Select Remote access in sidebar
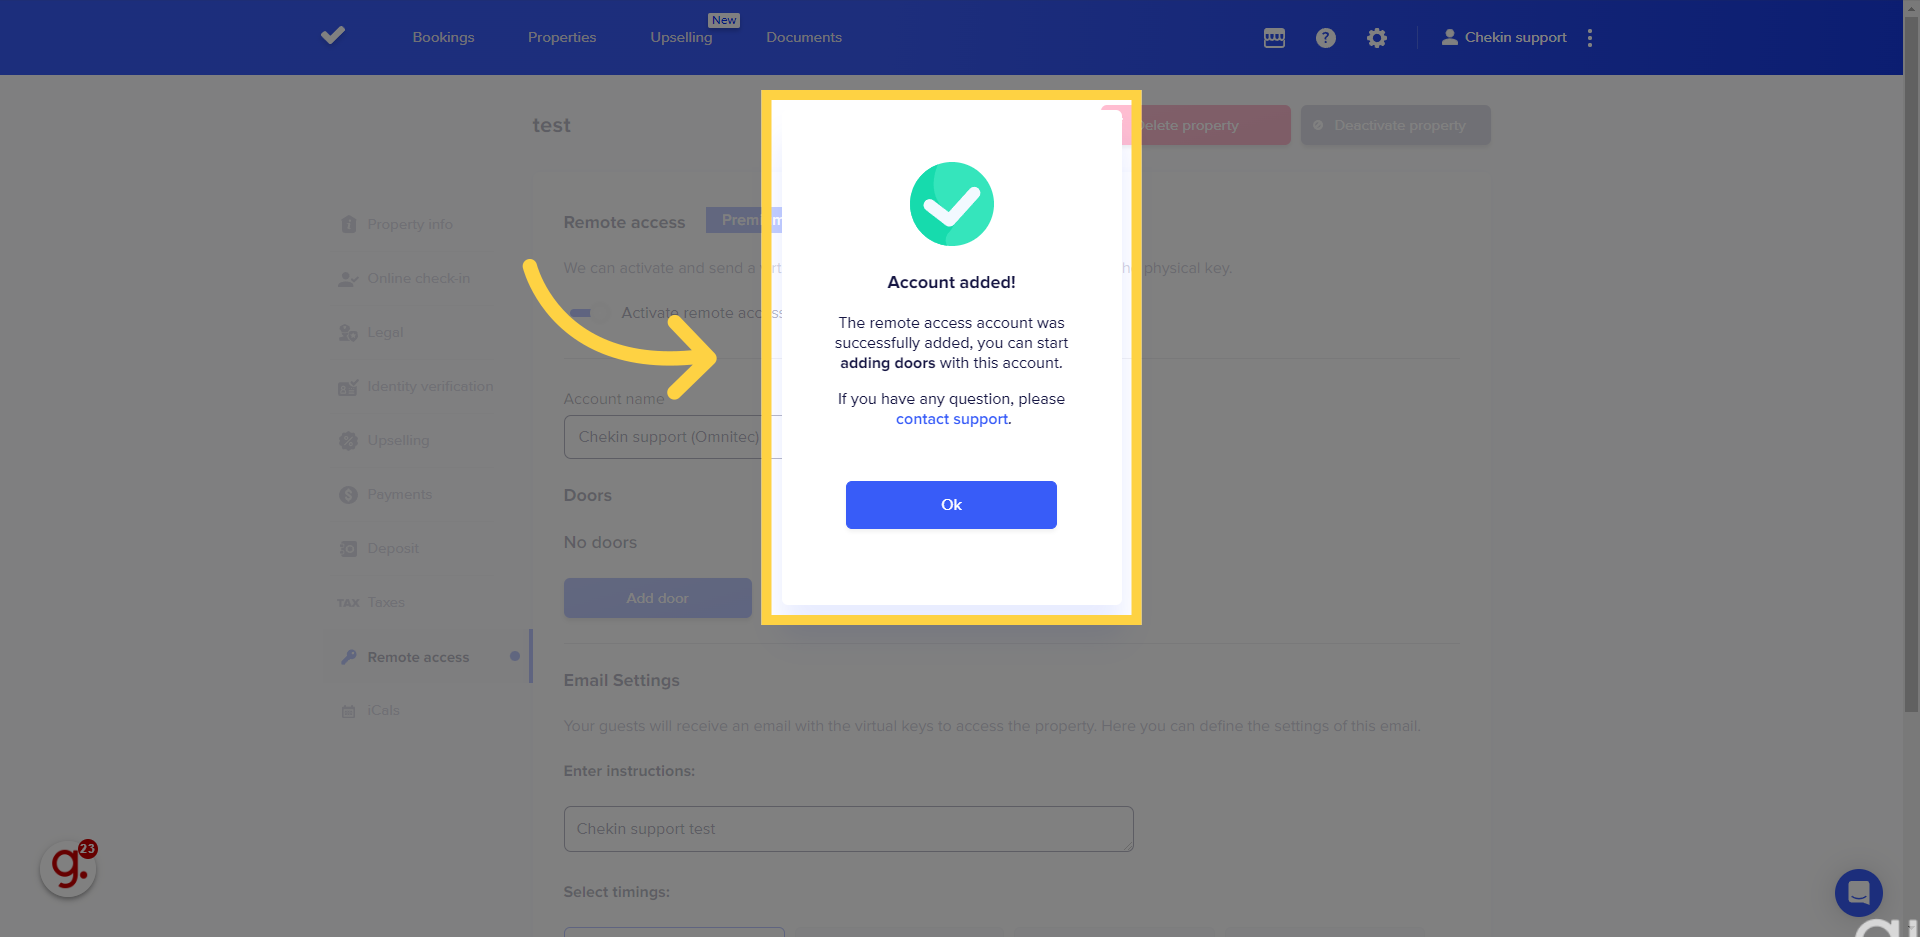The image size is (1920, 937). 418,657
